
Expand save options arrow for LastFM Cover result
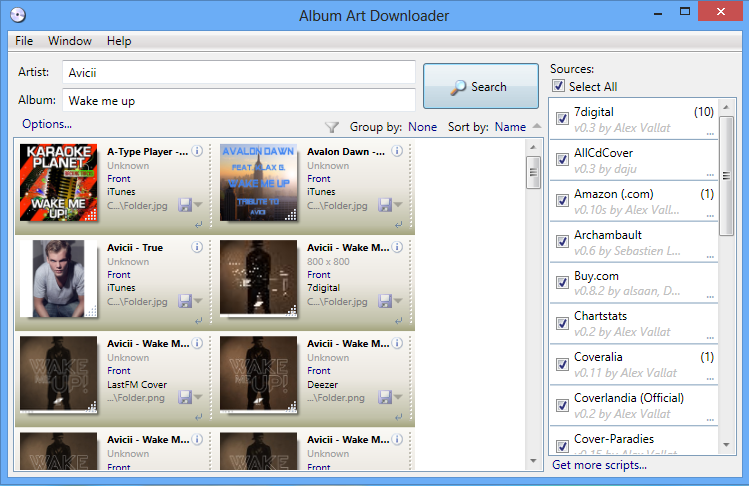[198, 397]
